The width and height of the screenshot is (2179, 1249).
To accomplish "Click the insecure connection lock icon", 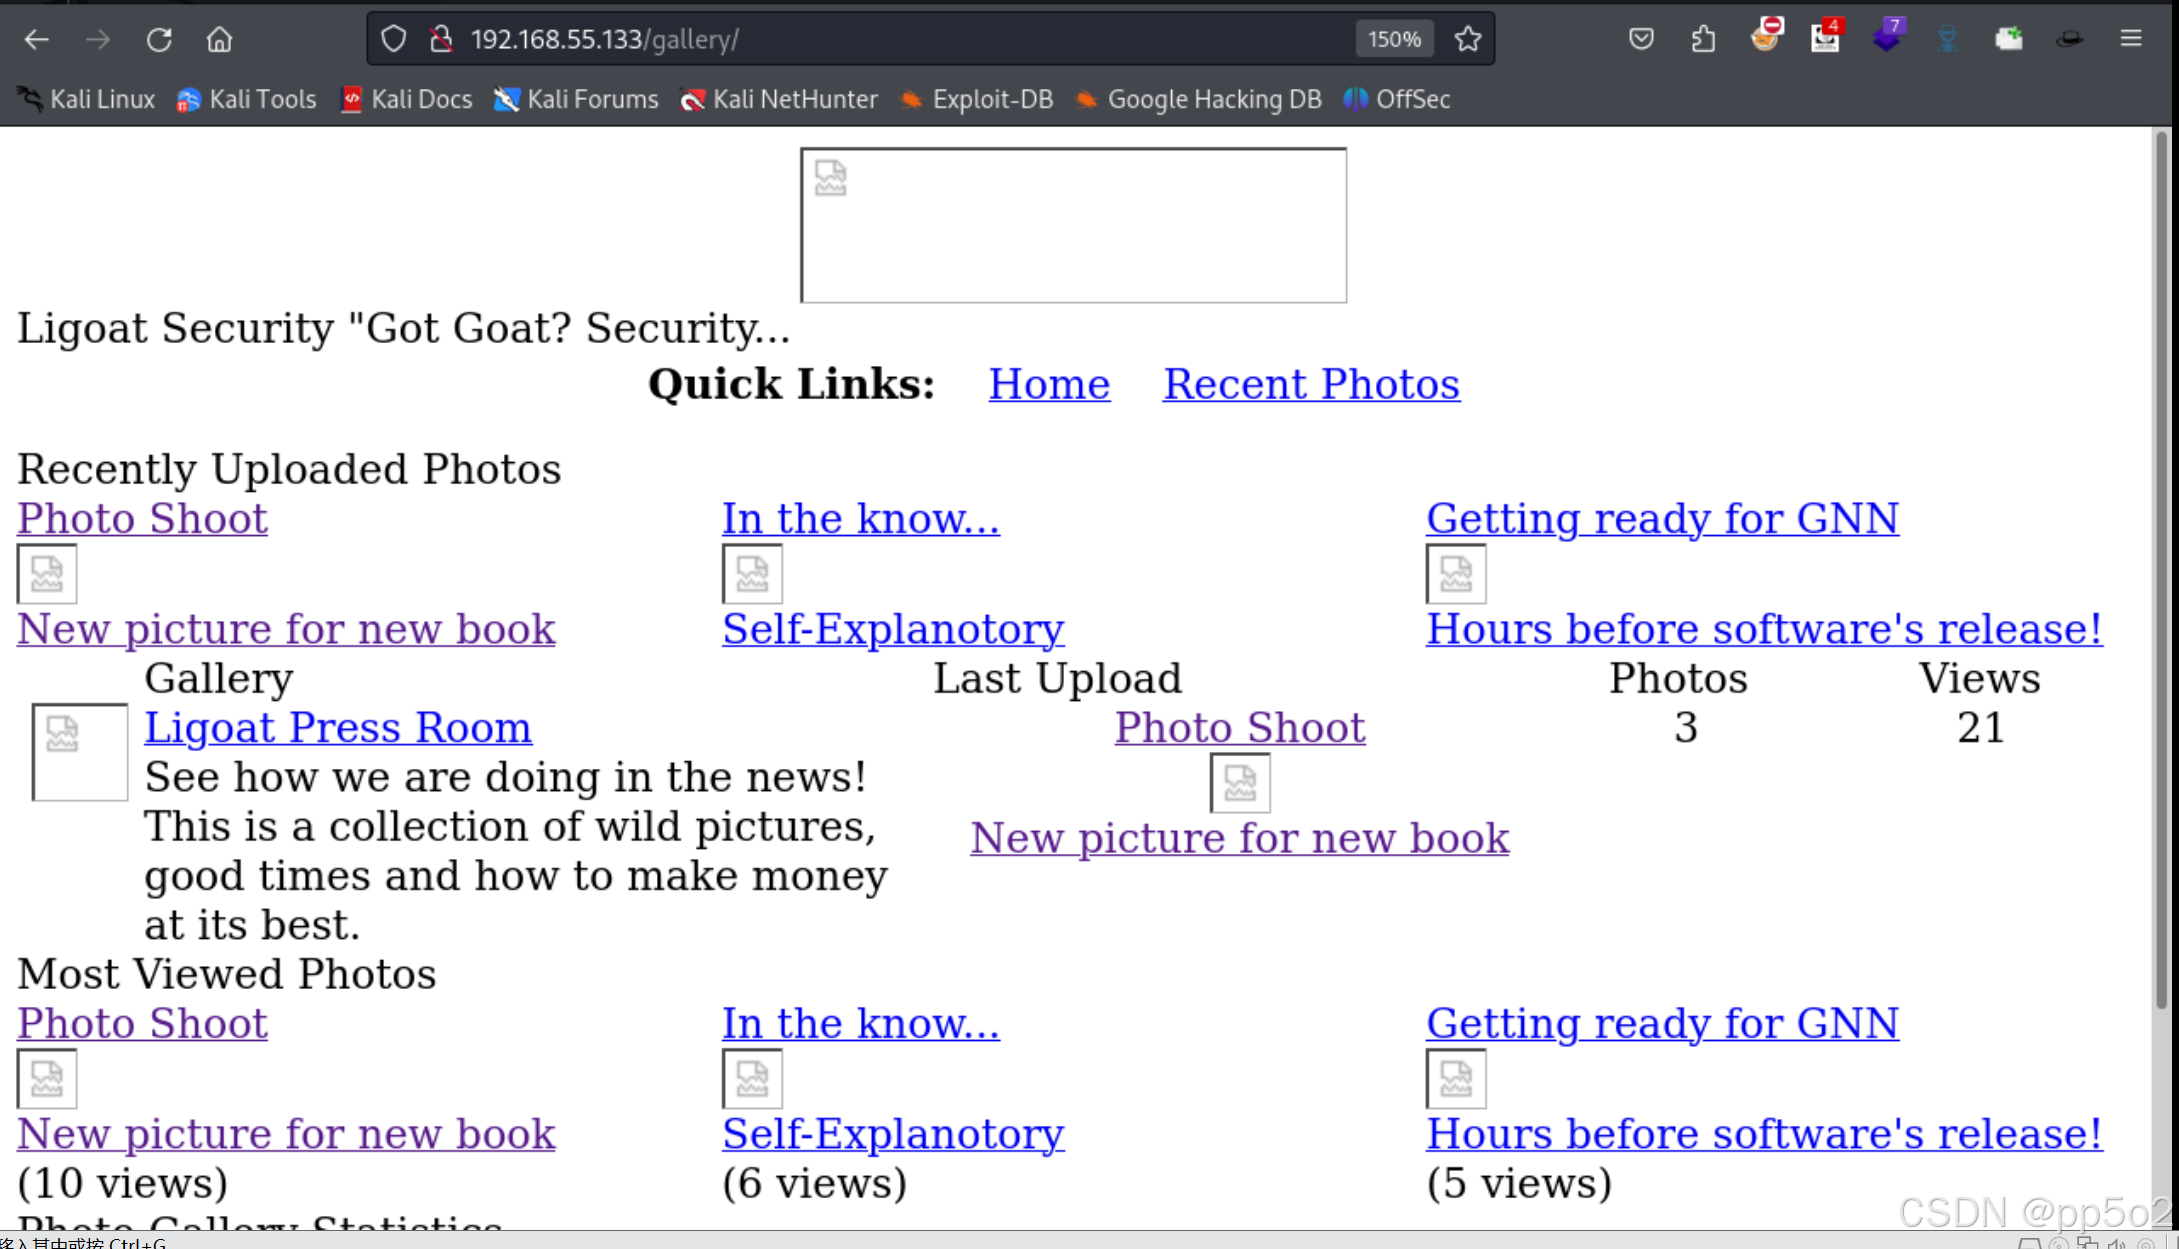I will coord(441,39).
